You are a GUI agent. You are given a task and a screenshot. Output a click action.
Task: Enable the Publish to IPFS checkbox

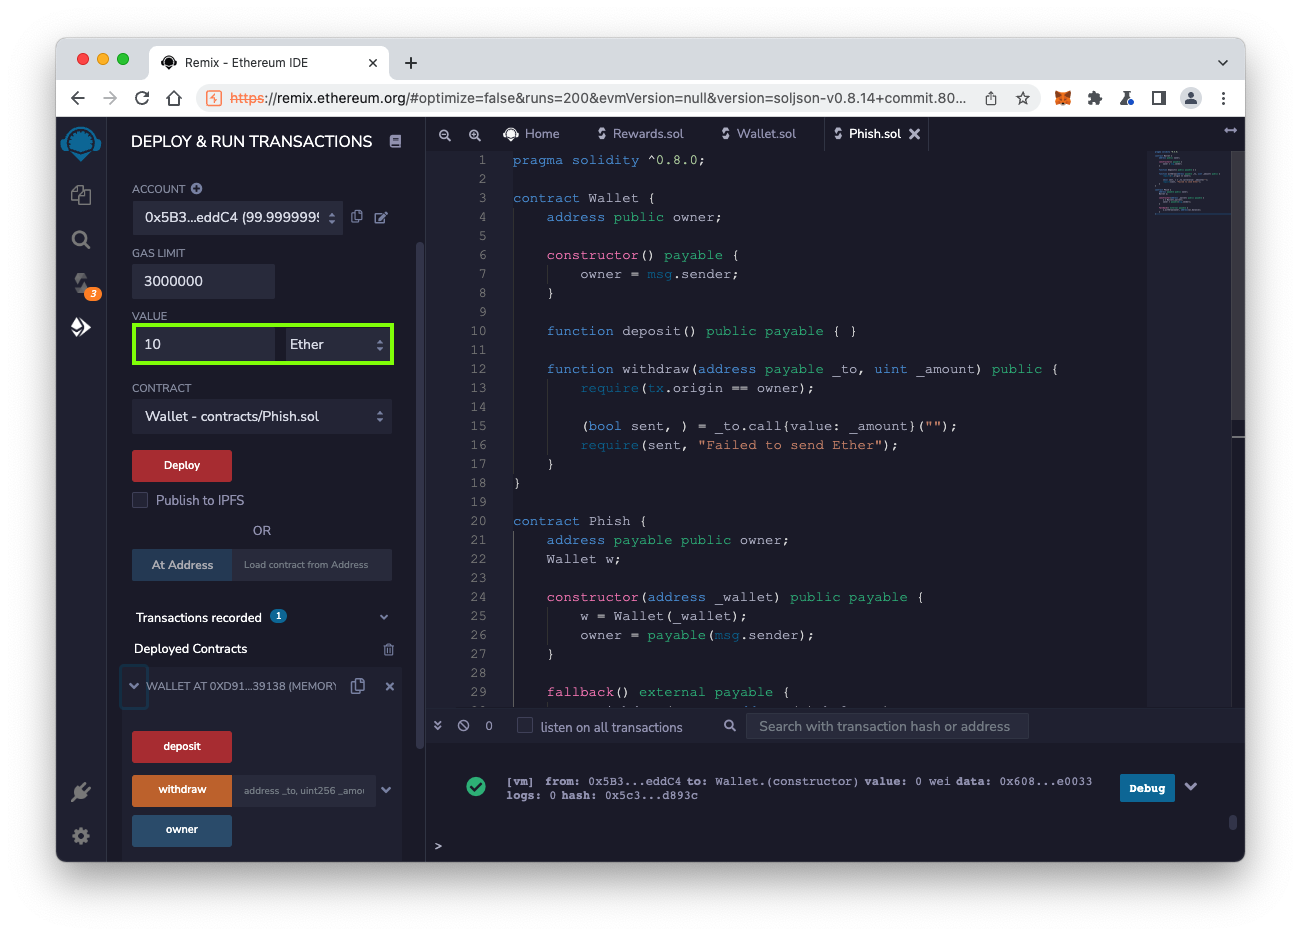pos(140,500)
